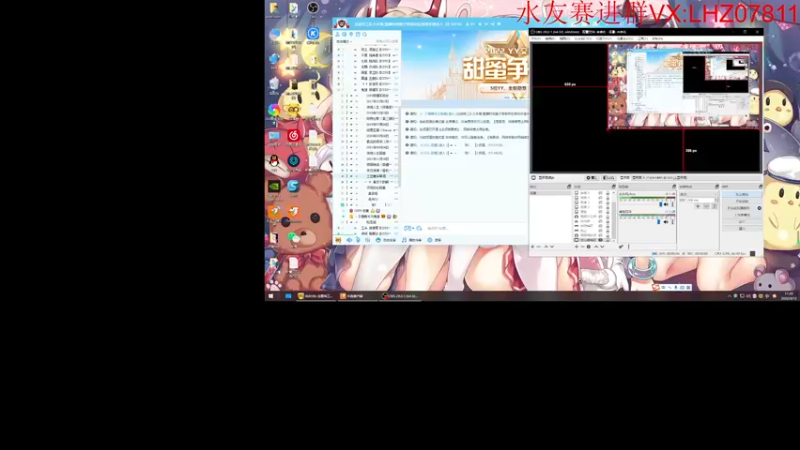
Task: Click the YY chat message input field
Action: point(474,228)
